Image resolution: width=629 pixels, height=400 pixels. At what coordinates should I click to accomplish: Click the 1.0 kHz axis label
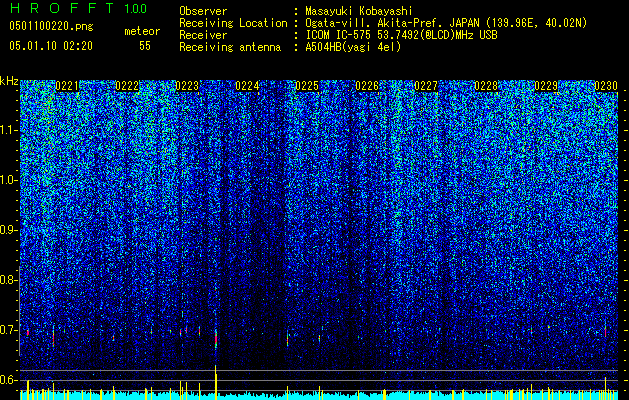click(x=9, y=181)
